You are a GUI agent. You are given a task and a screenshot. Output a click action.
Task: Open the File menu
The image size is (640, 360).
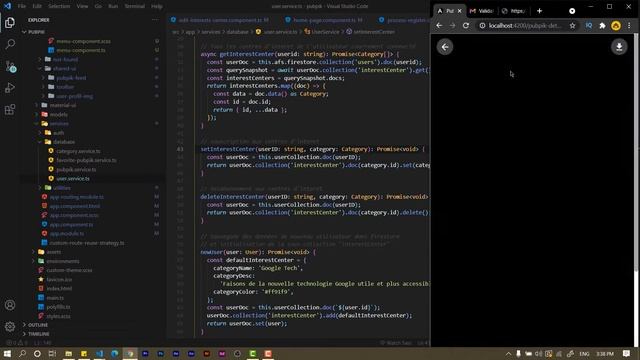point(22,6)
